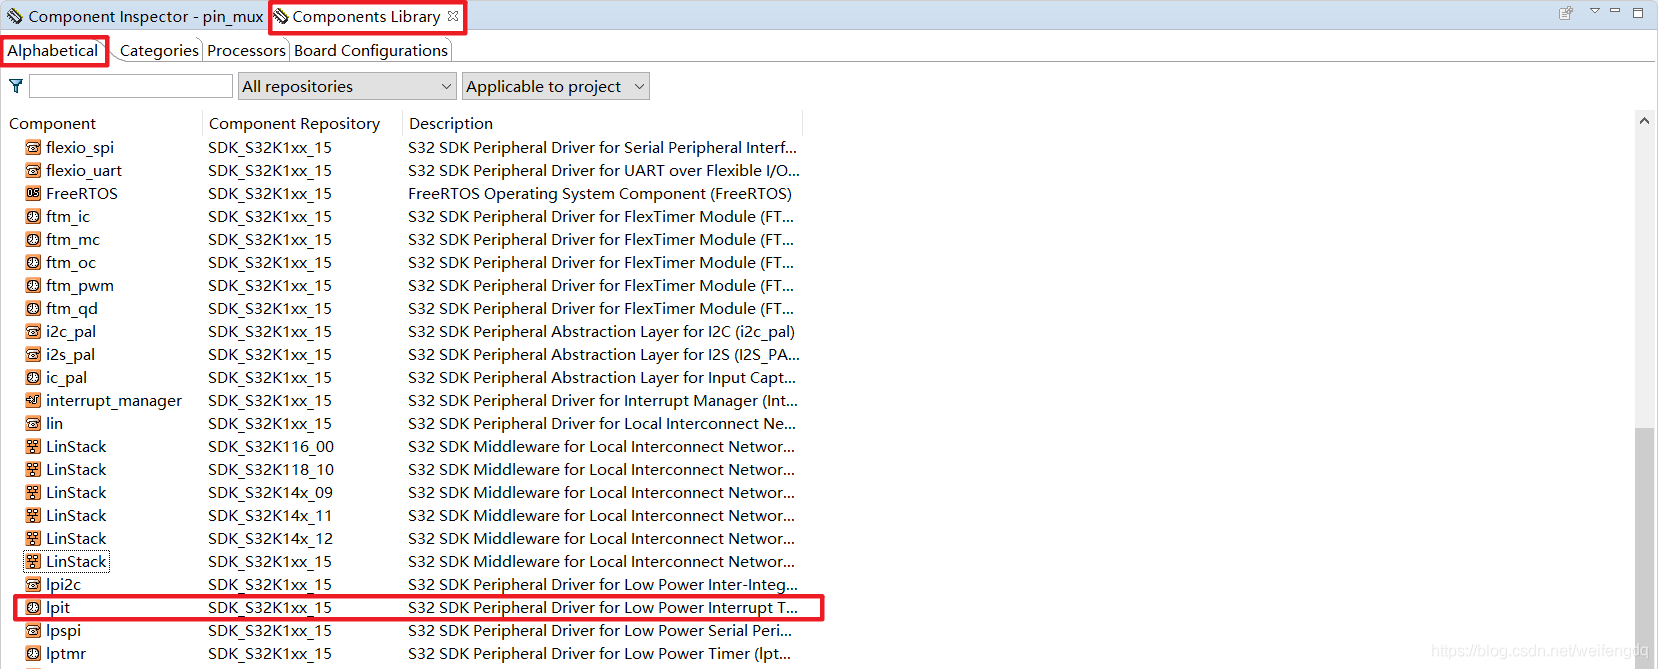The width and height of the screenshot is (1658, 669).
Task: Click the lpi2c component icon
Action: tap(33, 585)
